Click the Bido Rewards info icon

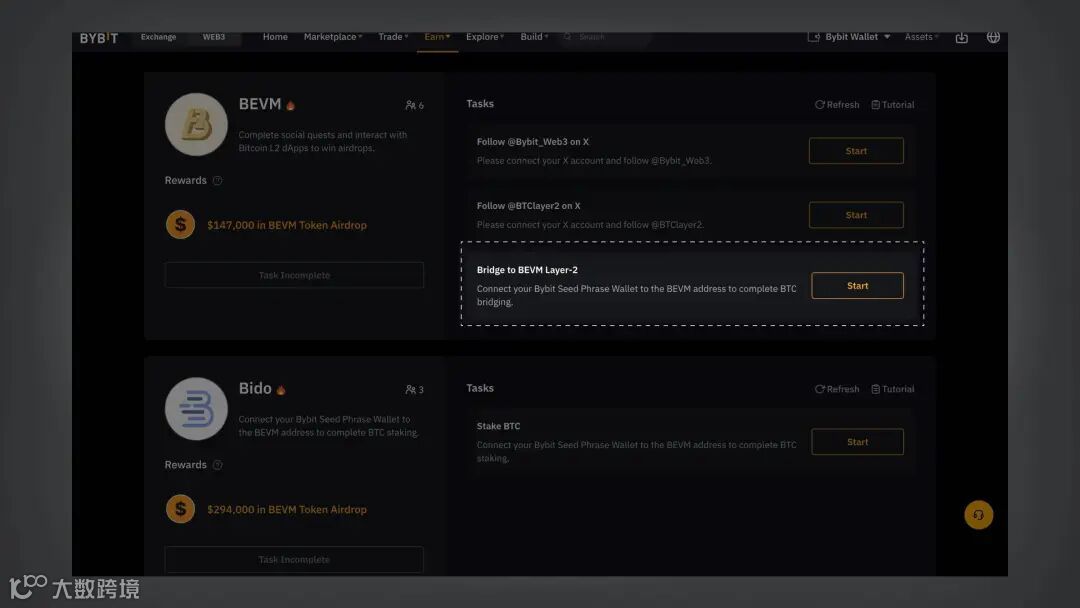(218, 465)
